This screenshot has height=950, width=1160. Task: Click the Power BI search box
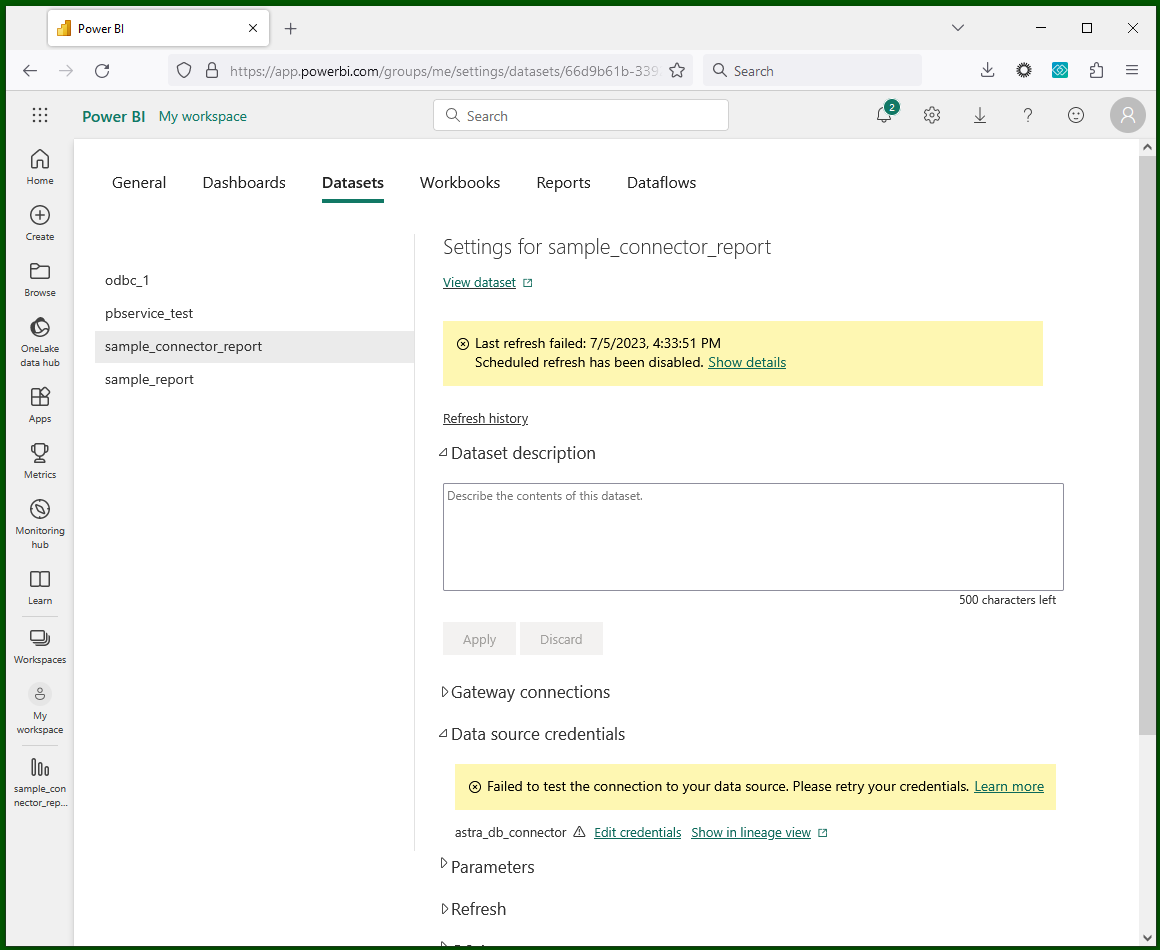point(581,115)
